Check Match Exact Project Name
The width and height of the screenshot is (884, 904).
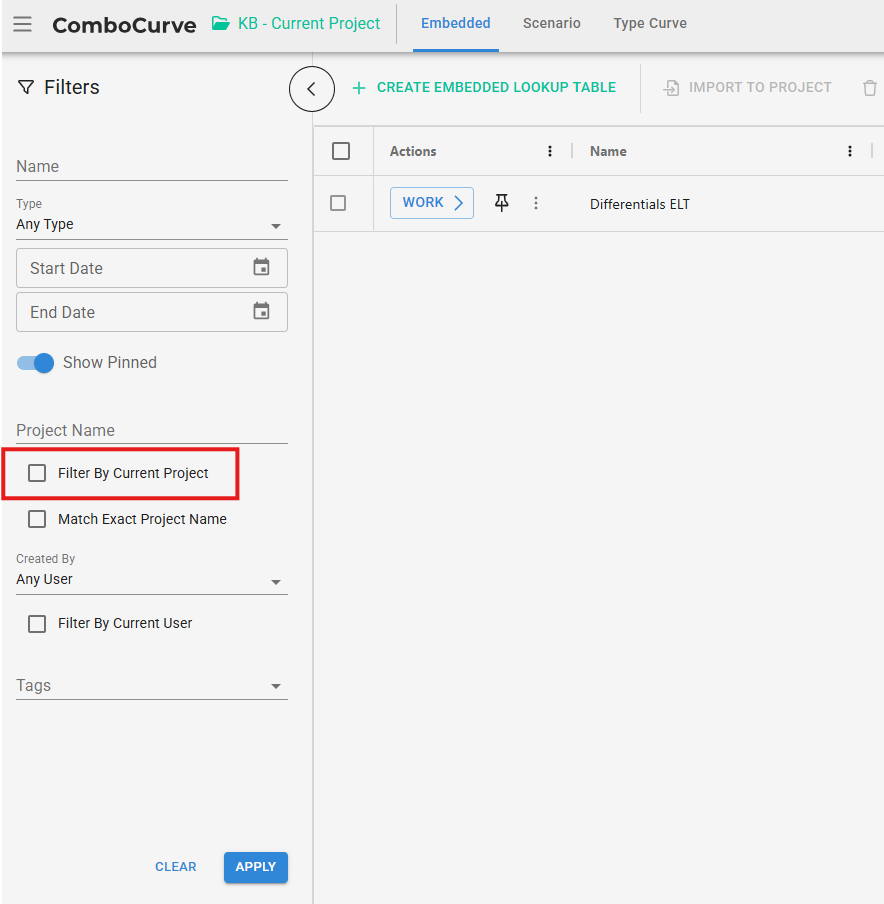pyautogui.click(x=37, y=519)
